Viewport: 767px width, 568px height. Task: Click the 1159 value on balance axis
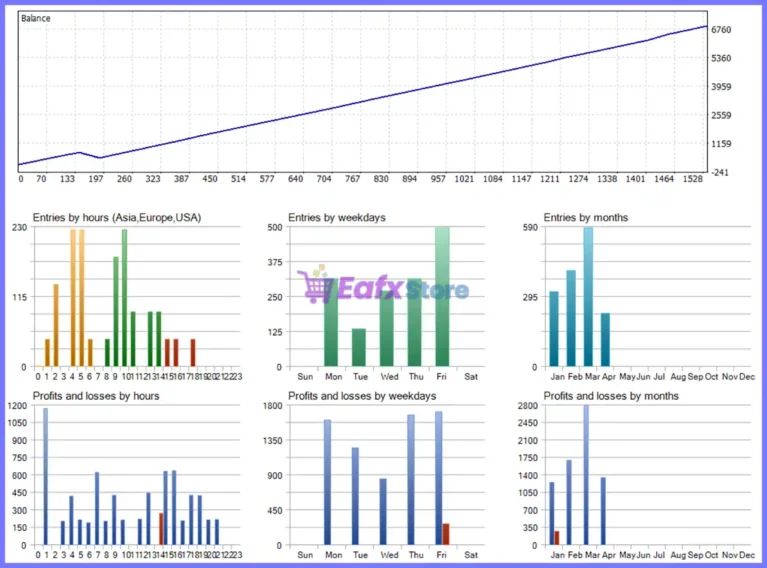[x=721, y=144]
